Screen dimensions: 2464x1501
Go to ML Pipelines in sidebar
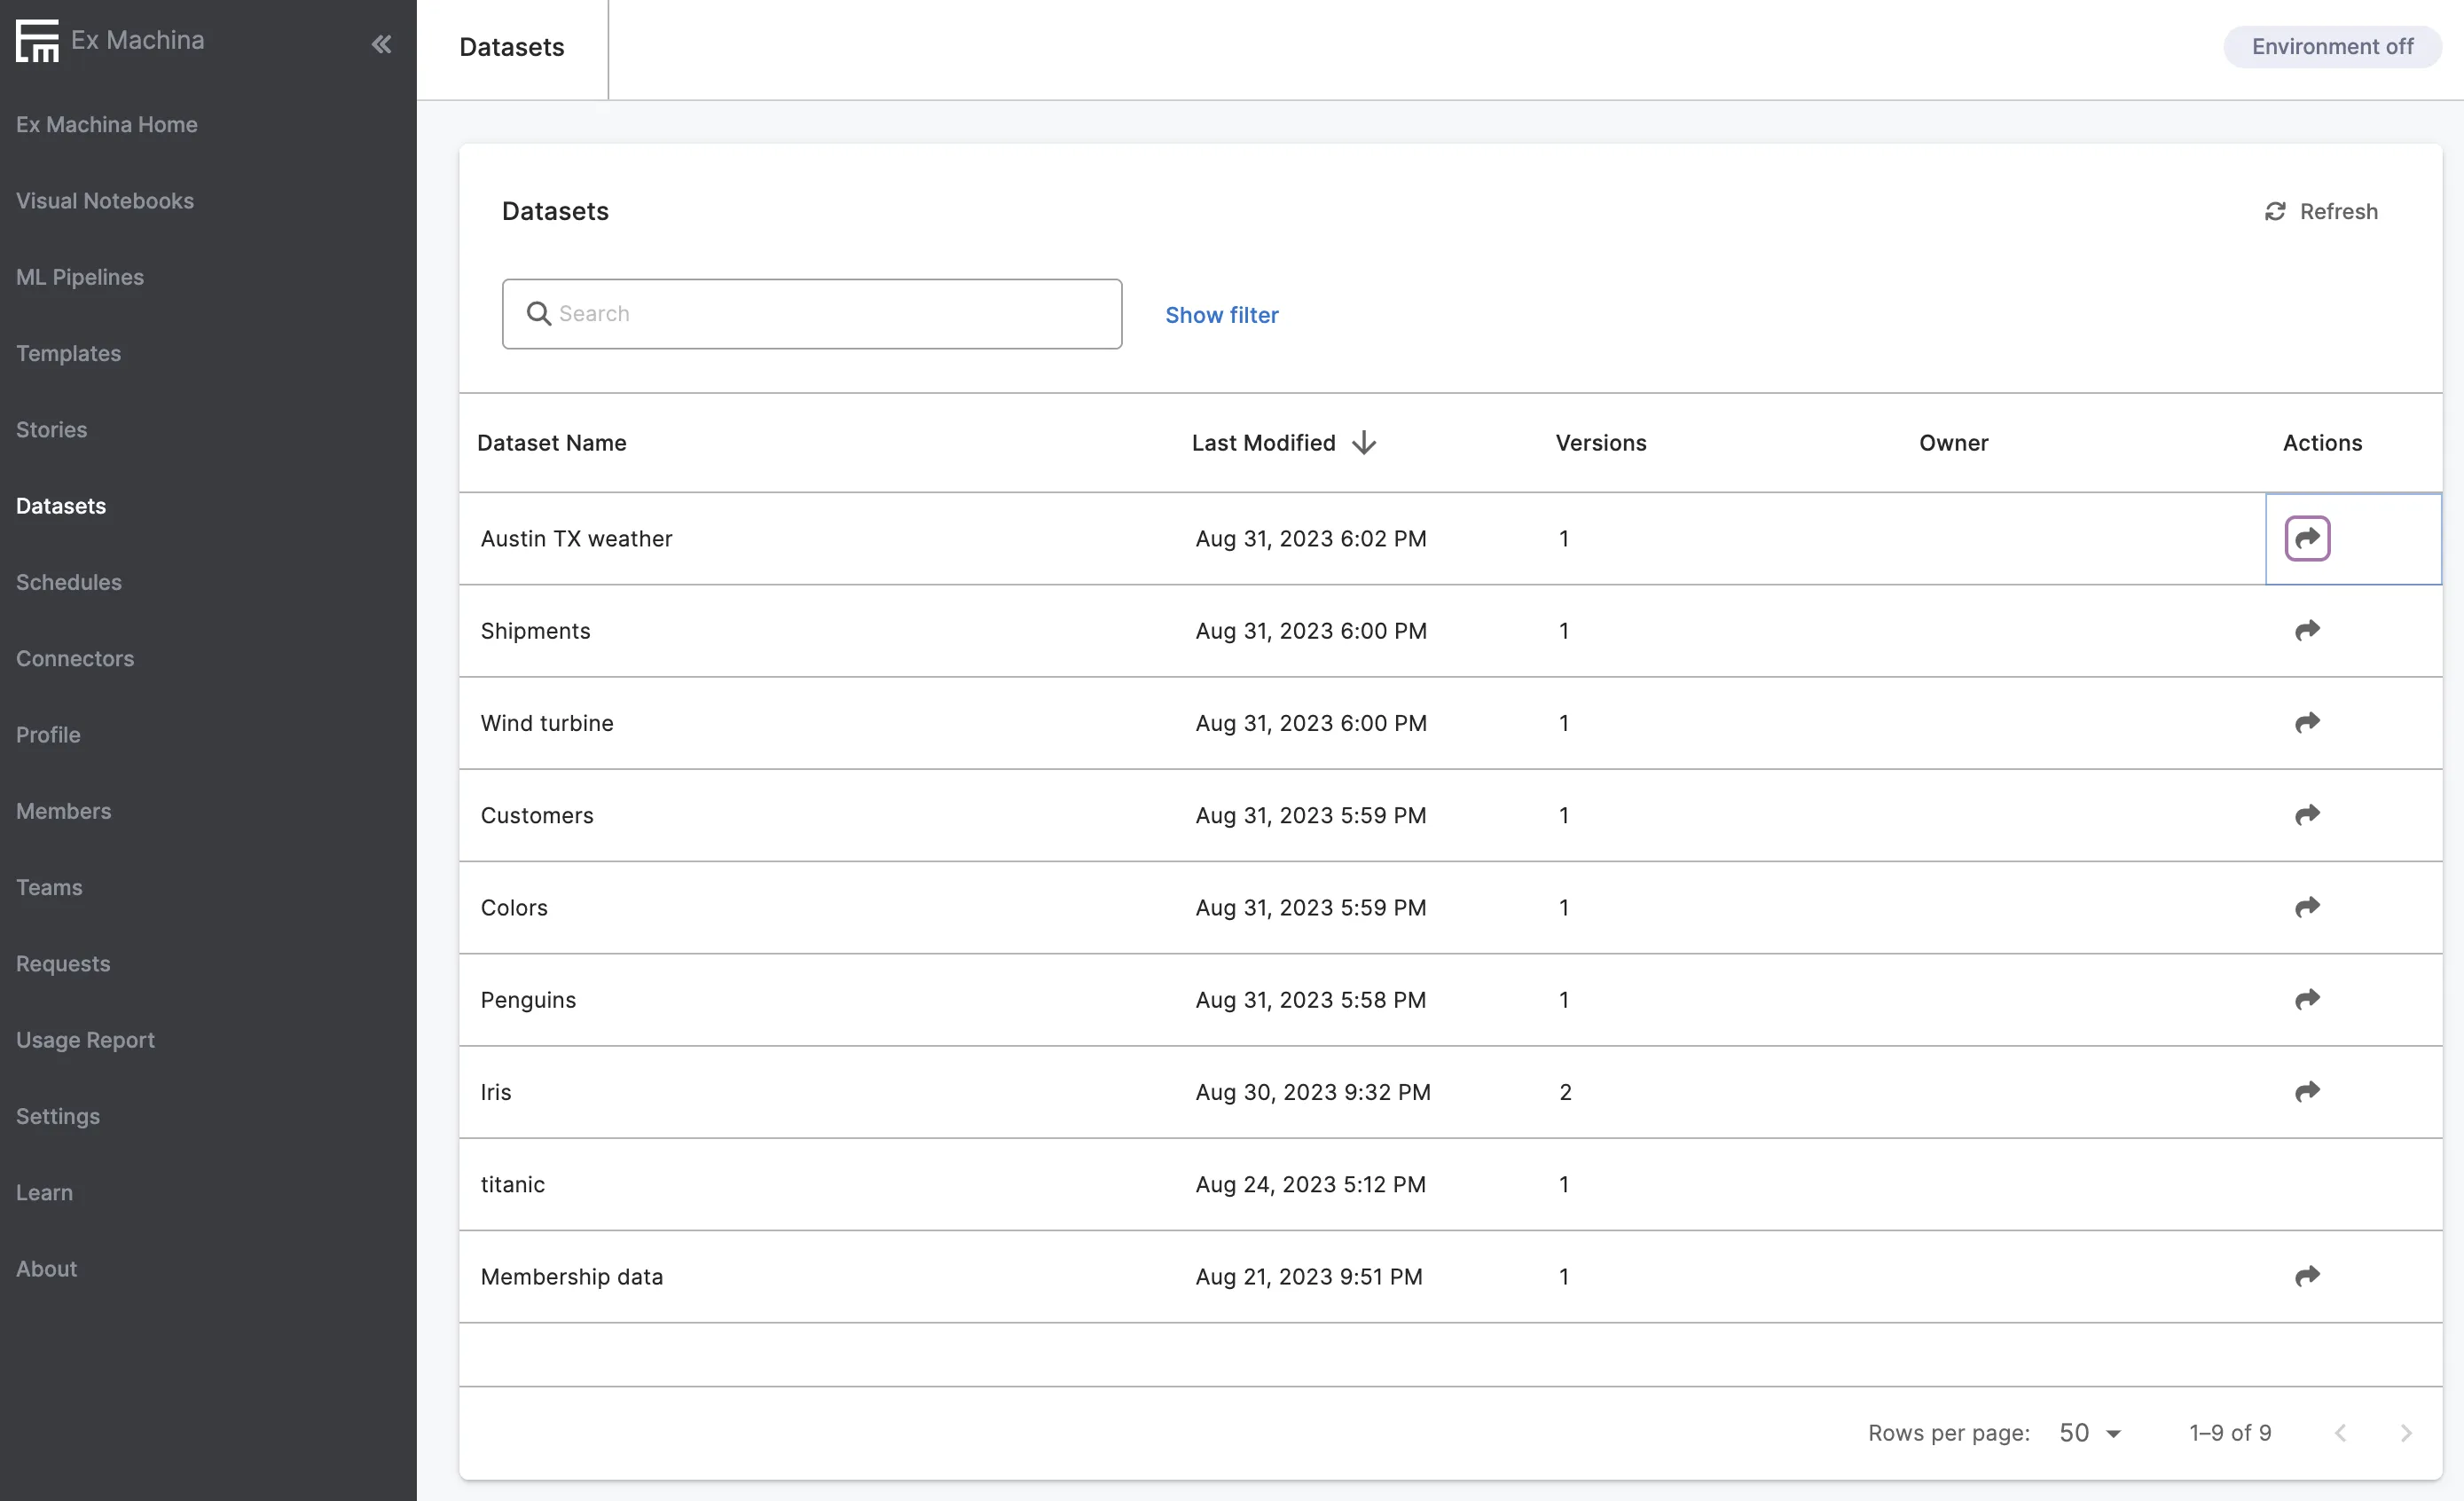(x=80, y=277)
